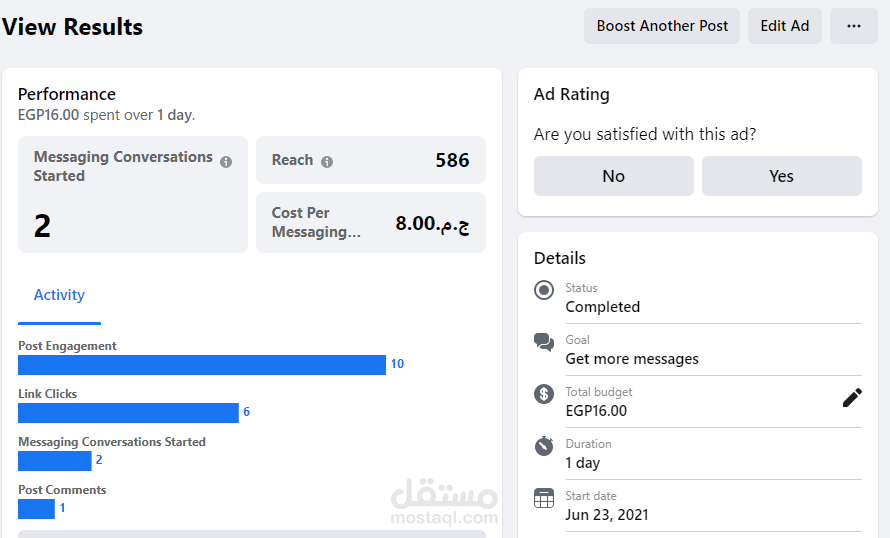Click the Goal chat bubbles icon

tap(544, 343)
